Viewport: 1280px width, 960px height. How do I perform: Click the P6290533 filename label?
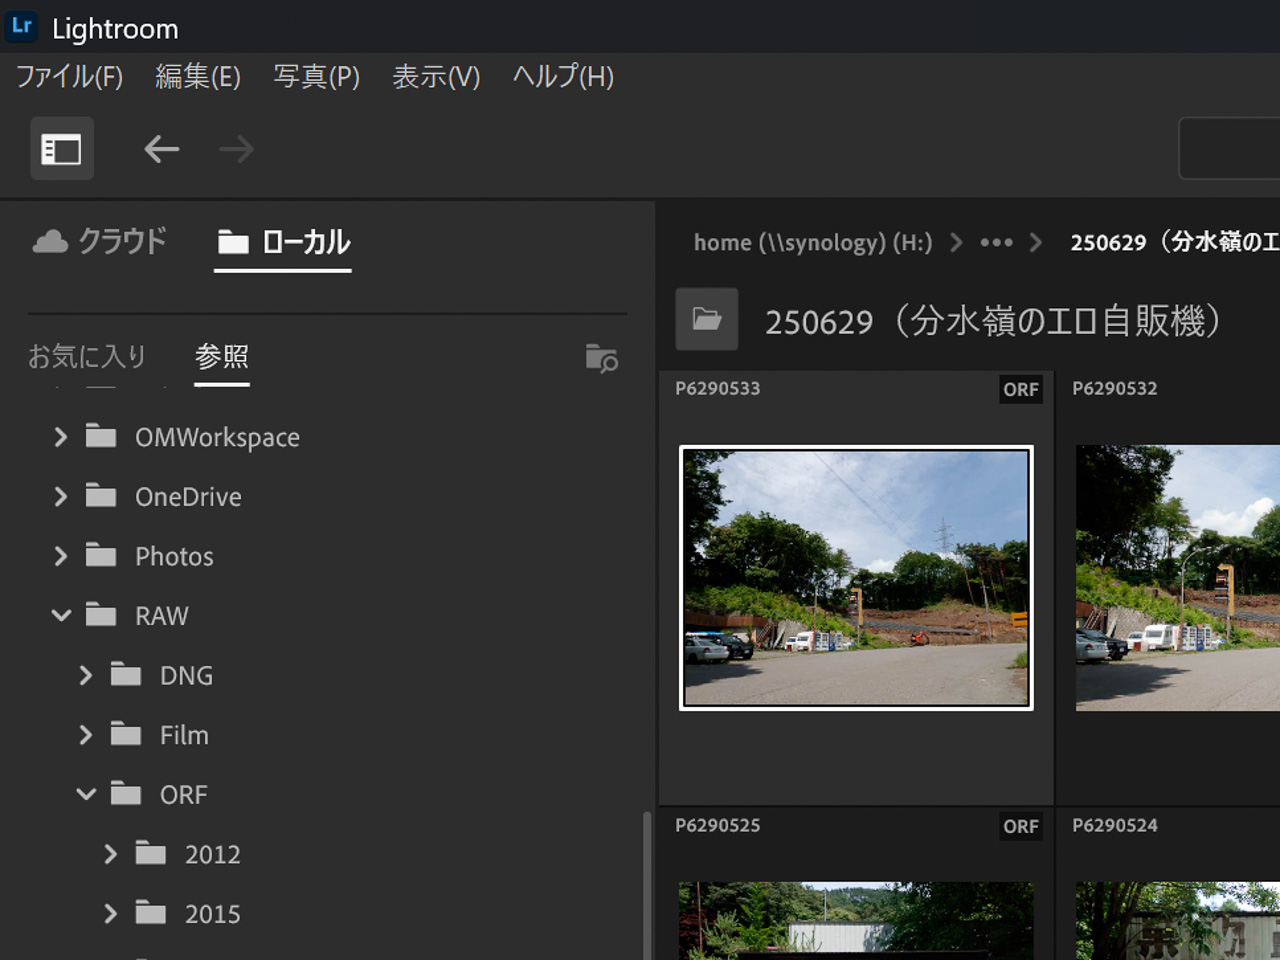tap(717, 388)
